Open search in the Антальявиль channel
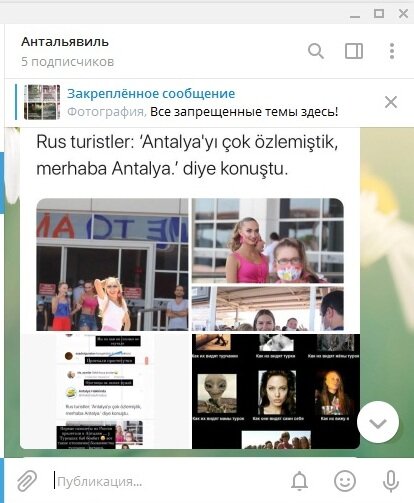This screenshot has width=414, height=503. [x=316, y=51]
